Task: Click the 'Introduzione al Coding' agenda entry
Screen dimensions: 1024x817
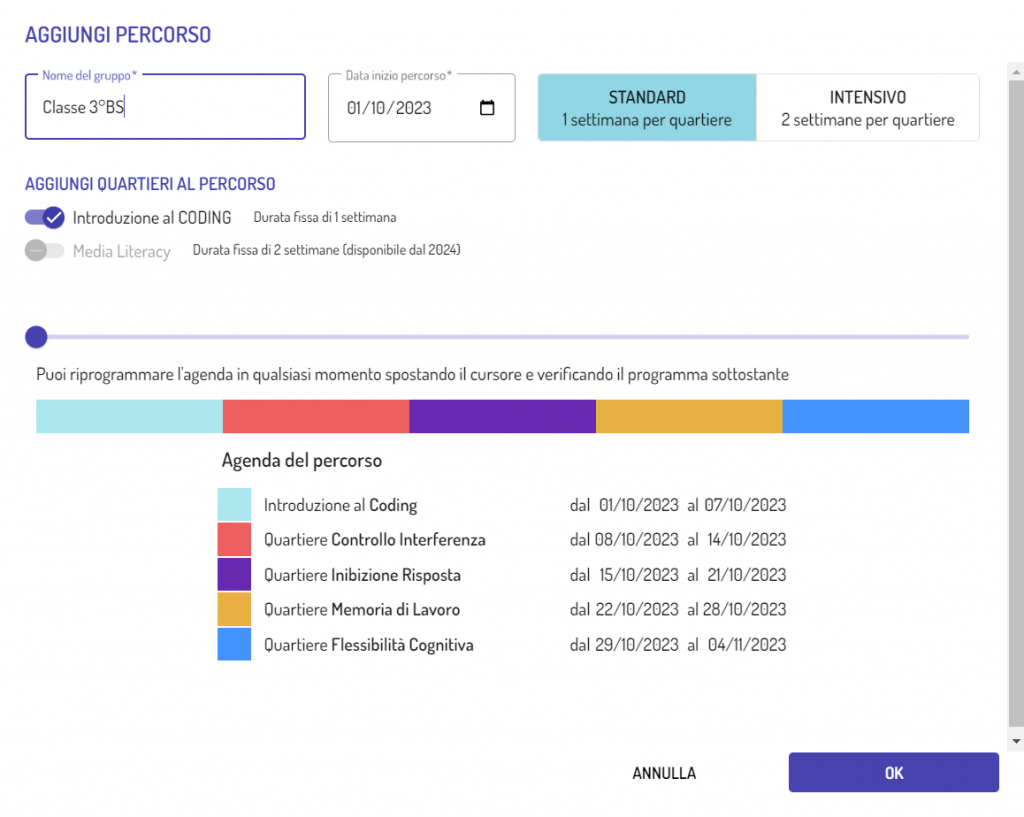Action: pos(340,505)
